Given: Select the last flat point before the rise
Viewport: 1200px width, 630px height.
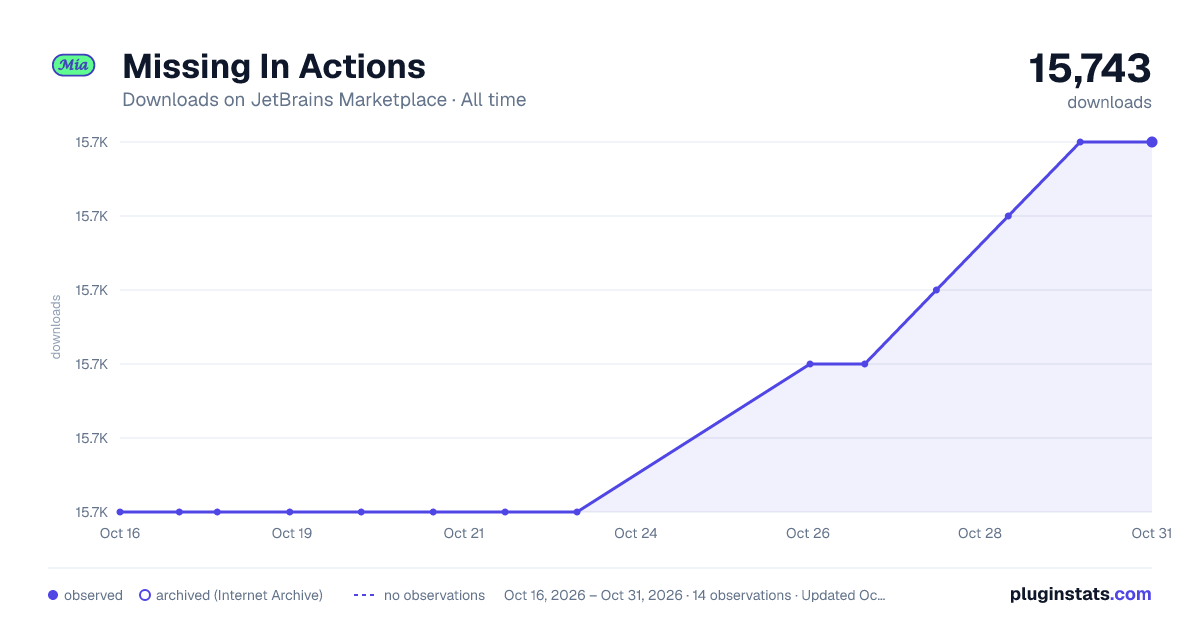Looking at the screenshot, I should tap(577, 512).
